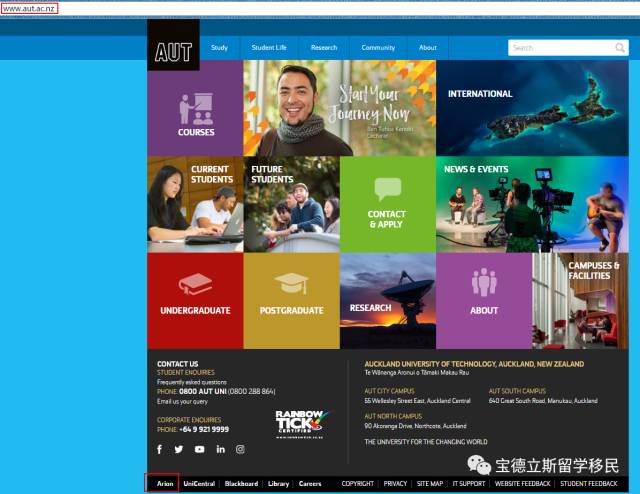Open the Site Map footer link

(x=430, y=483)
